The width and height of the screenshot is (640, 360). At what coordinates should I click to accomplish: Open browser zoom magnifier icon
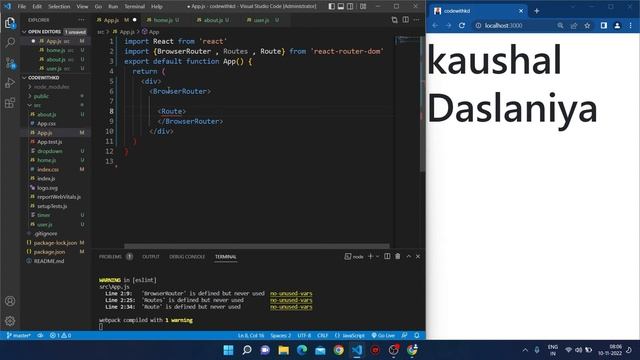560,25
